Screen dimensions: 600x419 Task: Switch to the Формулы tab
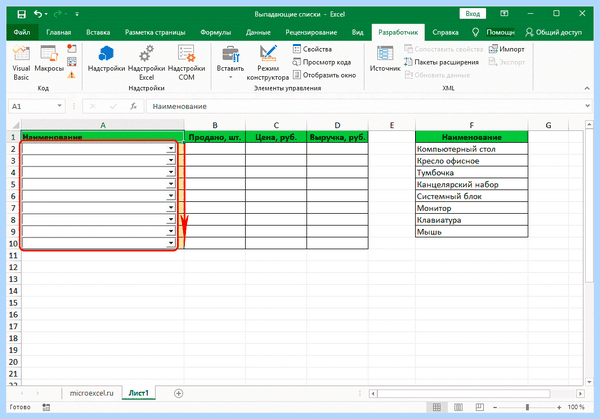215,32
